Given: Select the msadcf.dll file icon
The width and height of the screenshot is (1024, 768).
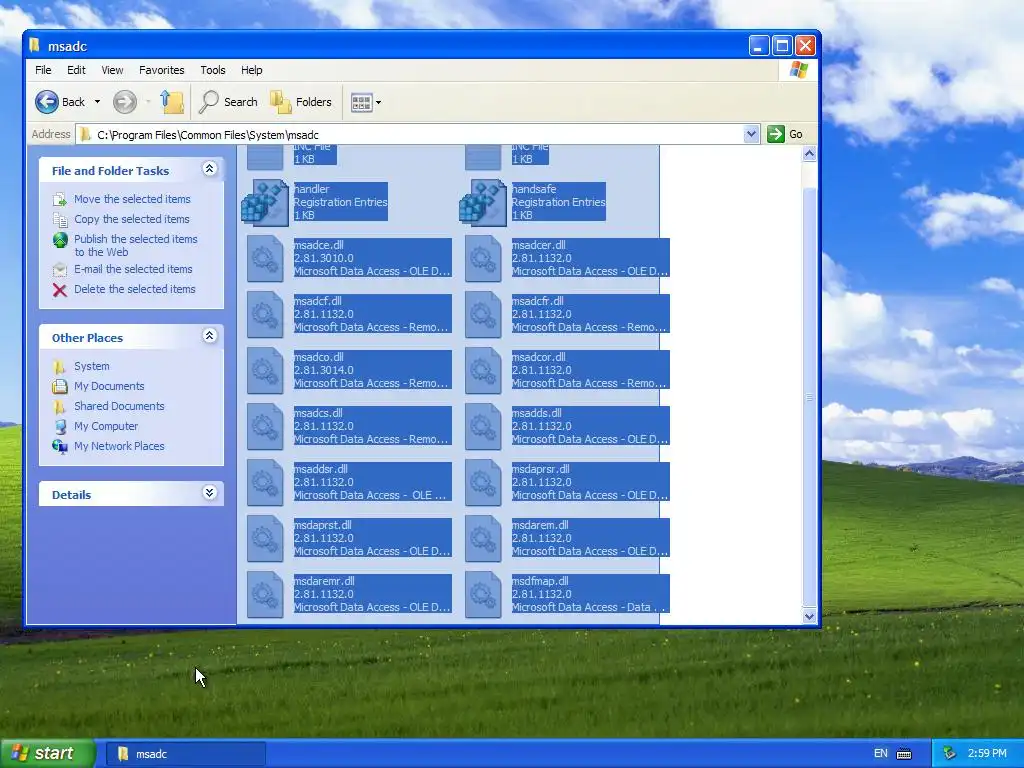Looking at the screenshot, I should pyautogui.click(x=264, y=315).
